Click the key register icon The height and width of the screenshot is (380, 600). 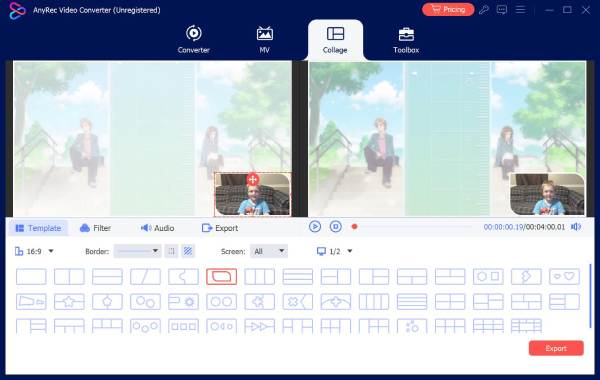point(484,10)
